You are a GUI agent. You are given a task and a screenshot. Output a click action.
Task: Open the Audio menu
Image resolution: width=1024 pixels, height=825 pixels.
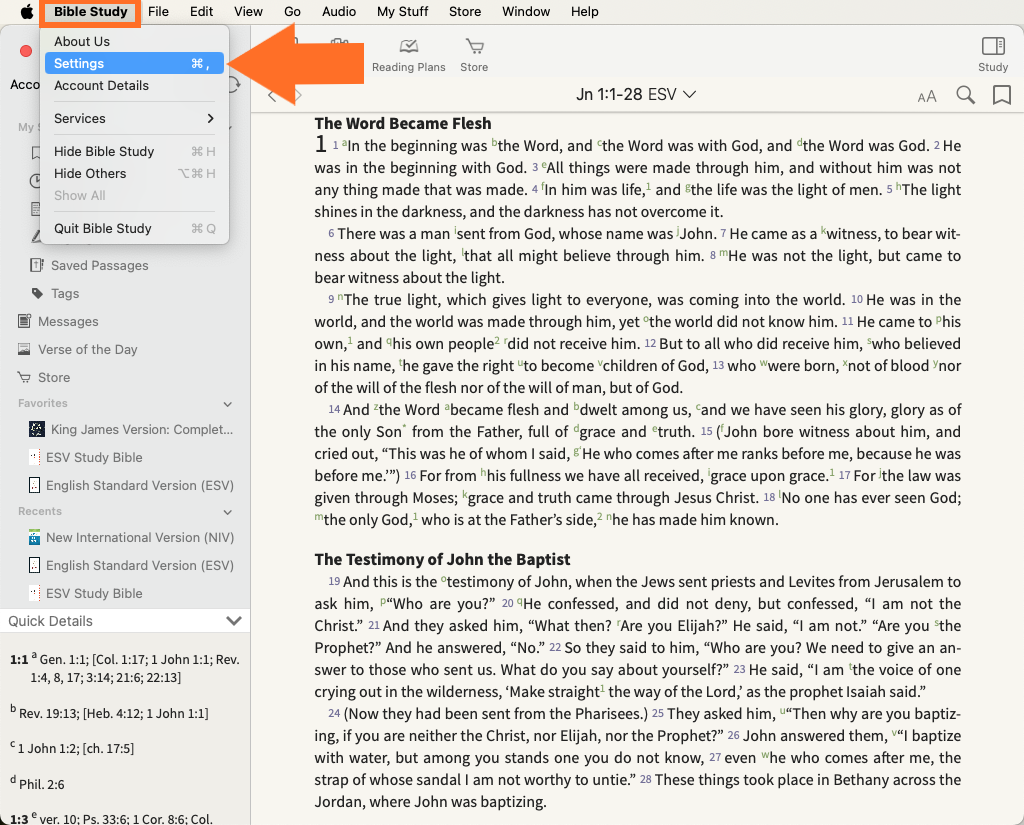339,12
